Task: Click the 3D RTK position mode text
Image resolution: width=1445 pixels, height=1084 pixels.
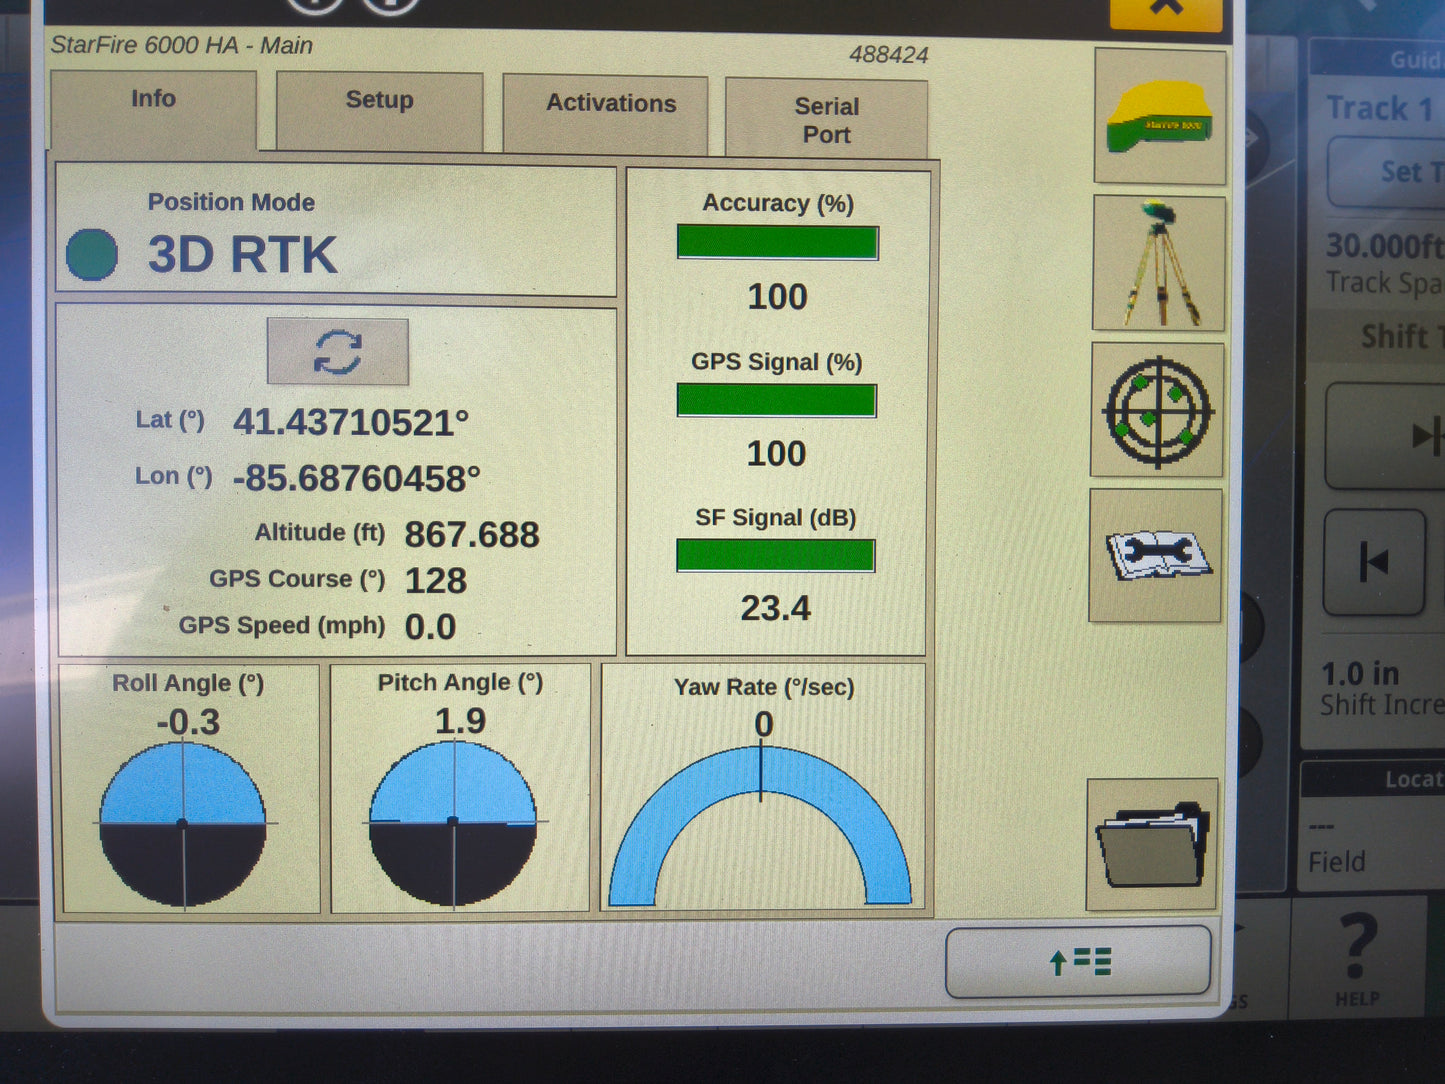Action: (243, 255)
